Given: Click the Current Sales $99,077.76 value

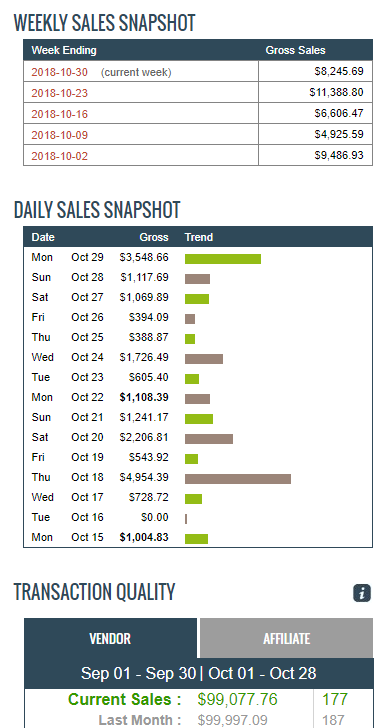Looking at the screenshot, I should (237, 699).
